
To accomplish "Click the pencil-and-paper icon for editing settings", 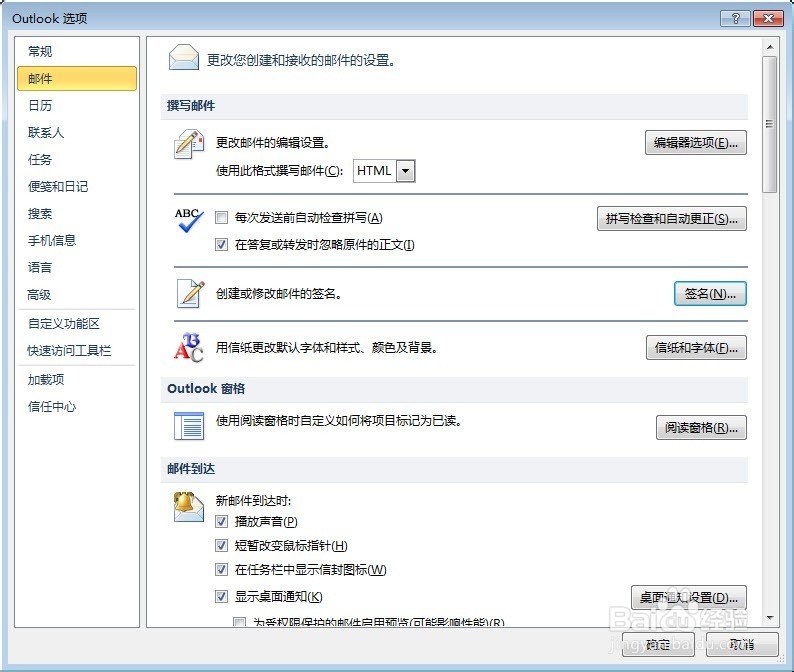I will coord(188,144).
